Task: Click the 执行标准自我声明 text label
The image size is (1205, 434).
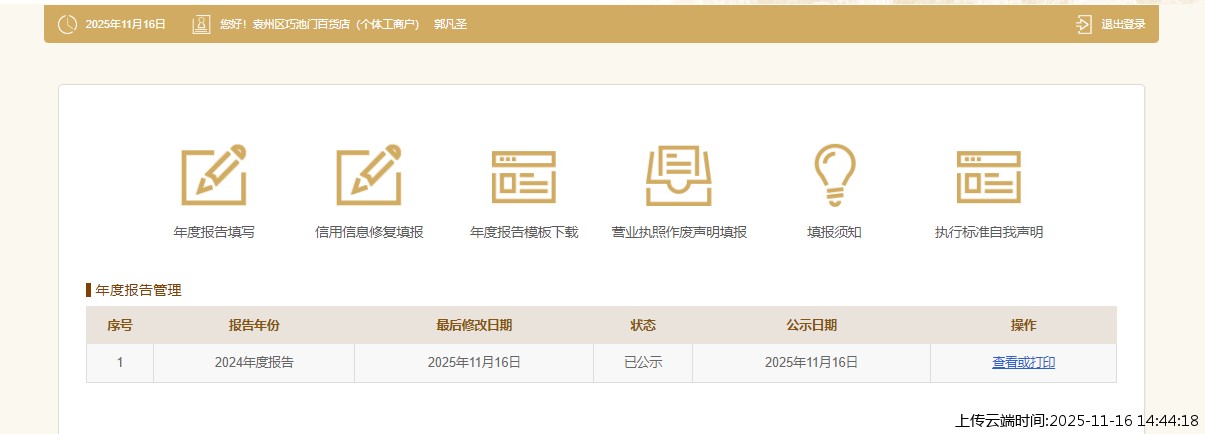Action: click(x=988, y=232)
